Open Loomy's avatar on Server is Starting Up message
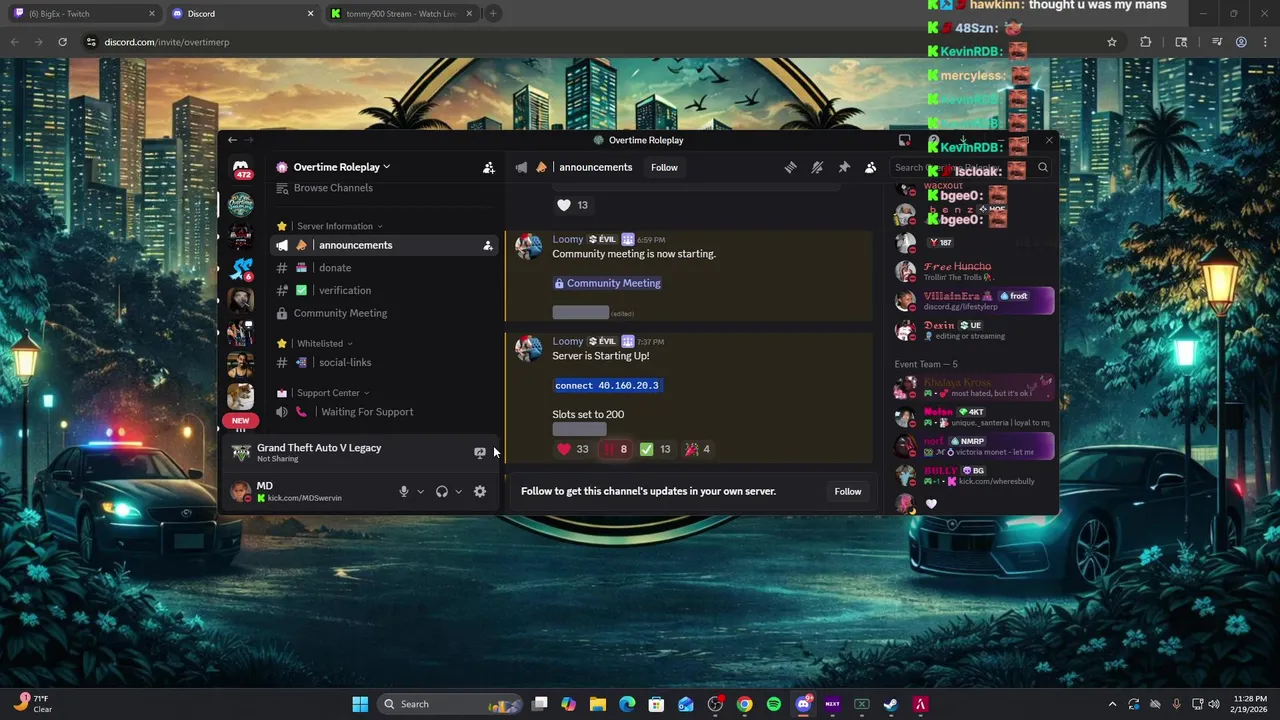Image resolution: width=1280 pixels, height=720 pixels. (x=528, y=349)
